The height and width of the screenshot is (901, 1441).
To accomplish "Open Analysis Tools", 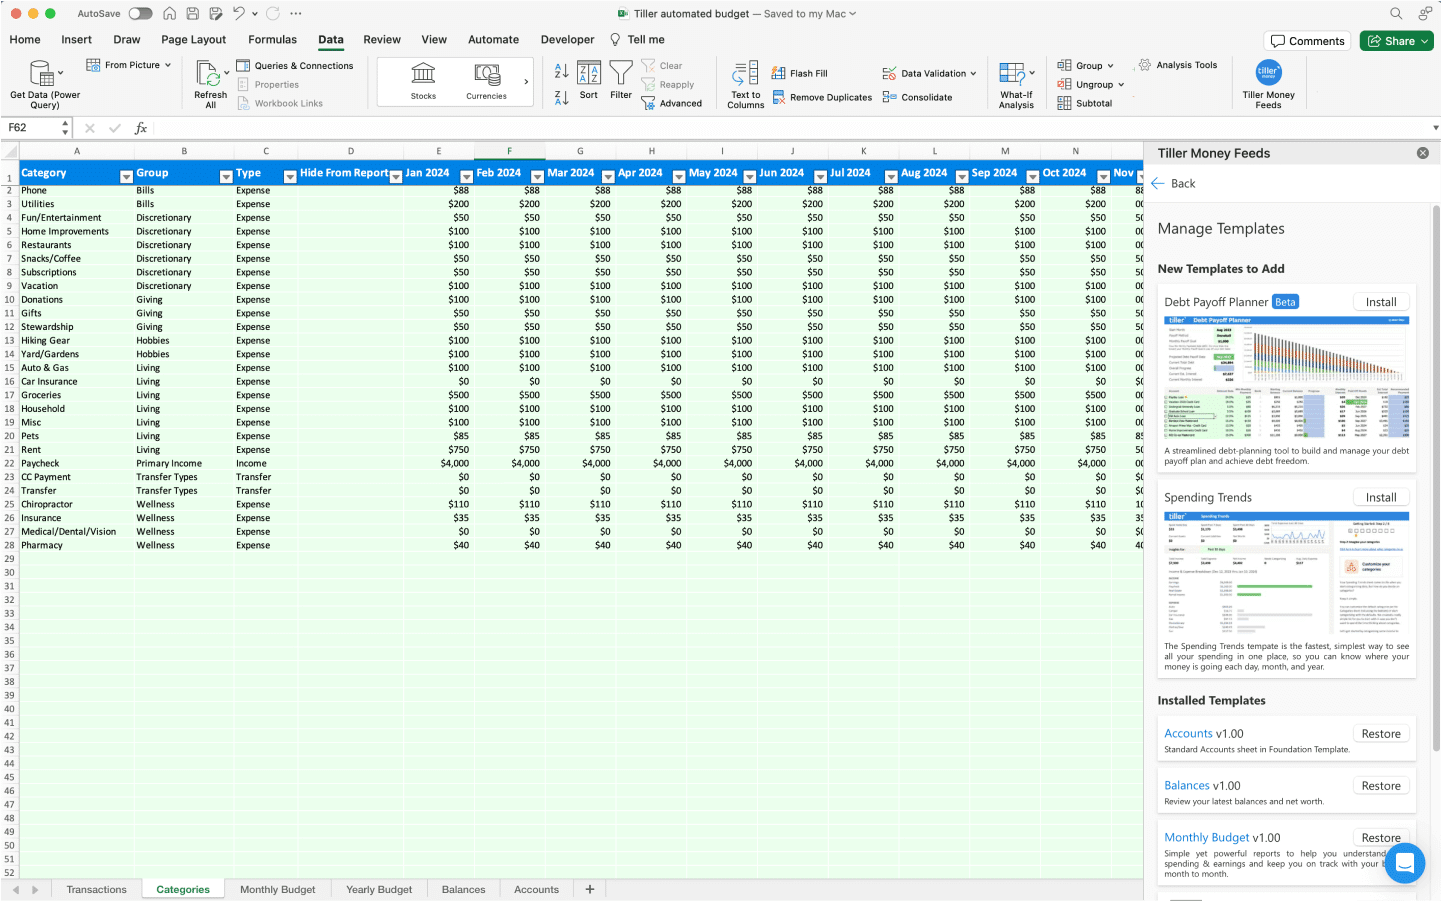I will [x=1178, y=65].
